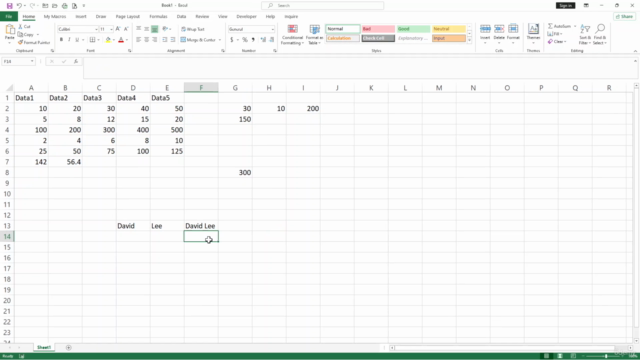Click Increase Decimal icon
Image resolution: width=640 pixels, height=360 pixels.
tap(263, 40)
